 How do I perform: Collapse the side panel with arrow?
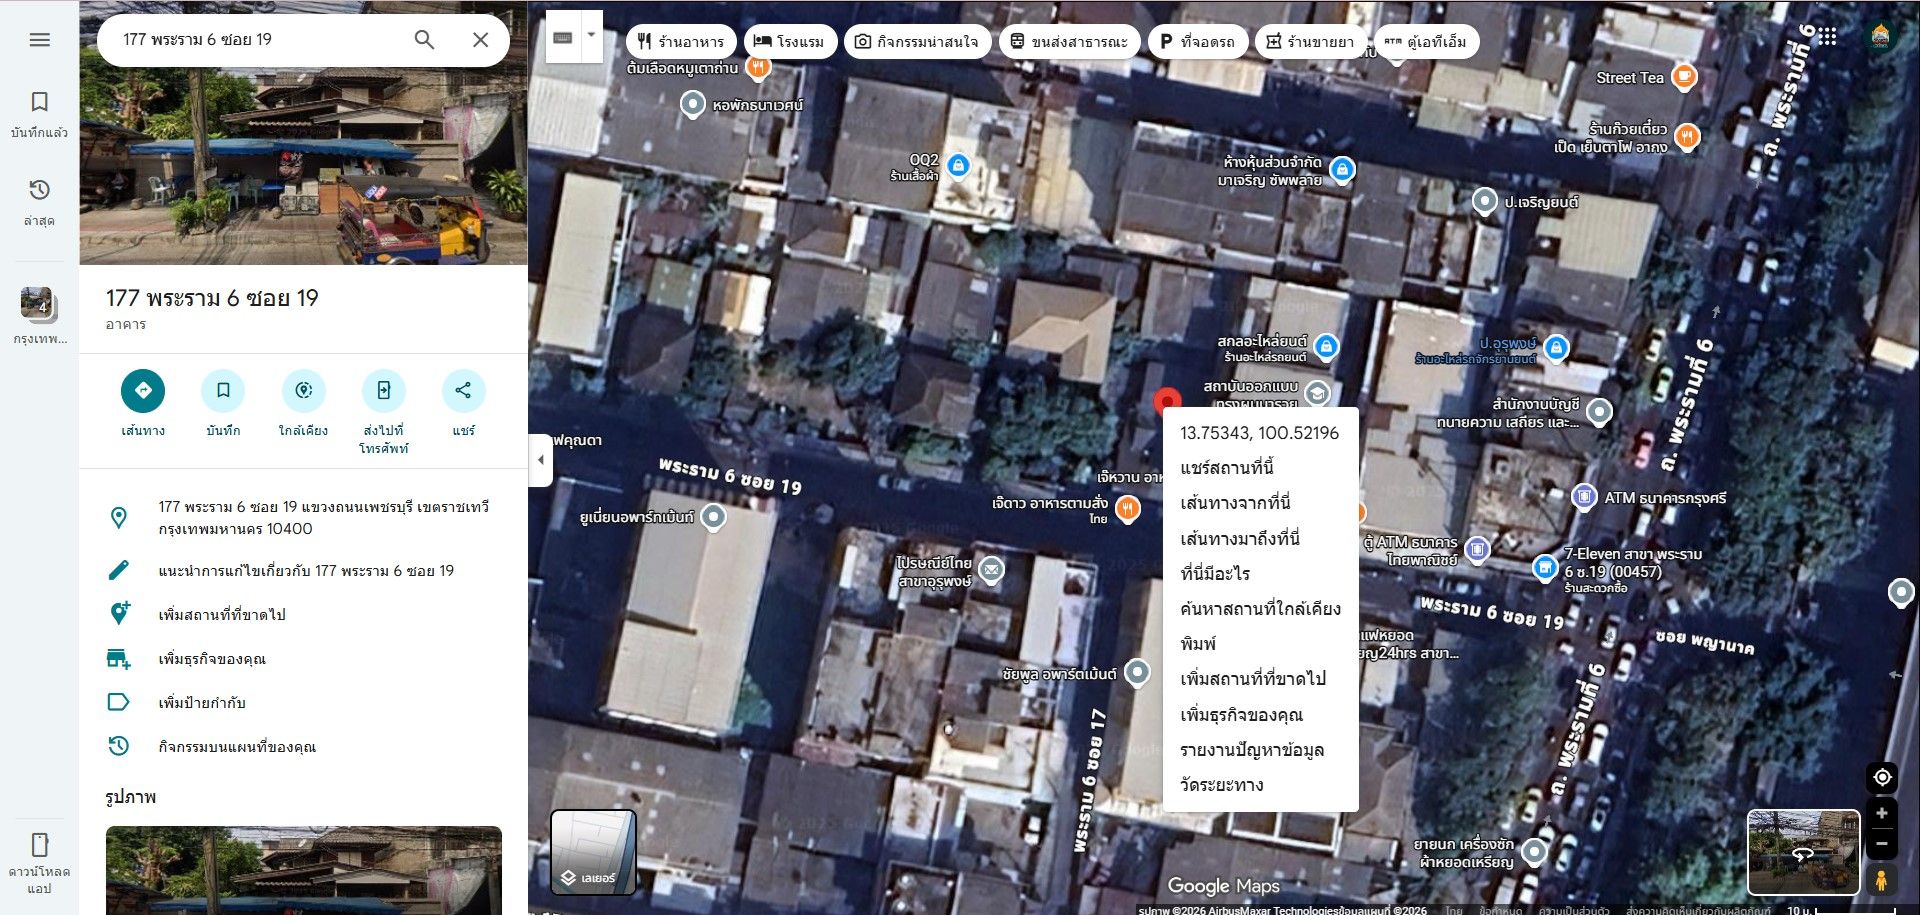tap(541, 460)
